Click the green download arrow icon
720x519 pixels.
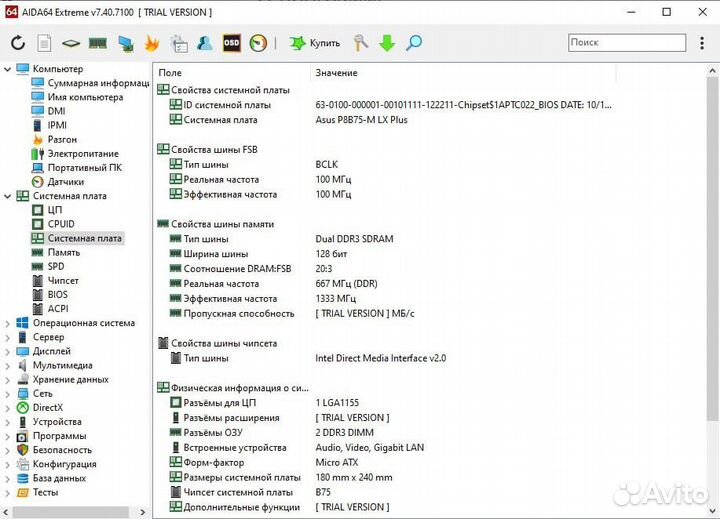pos(387,43)
